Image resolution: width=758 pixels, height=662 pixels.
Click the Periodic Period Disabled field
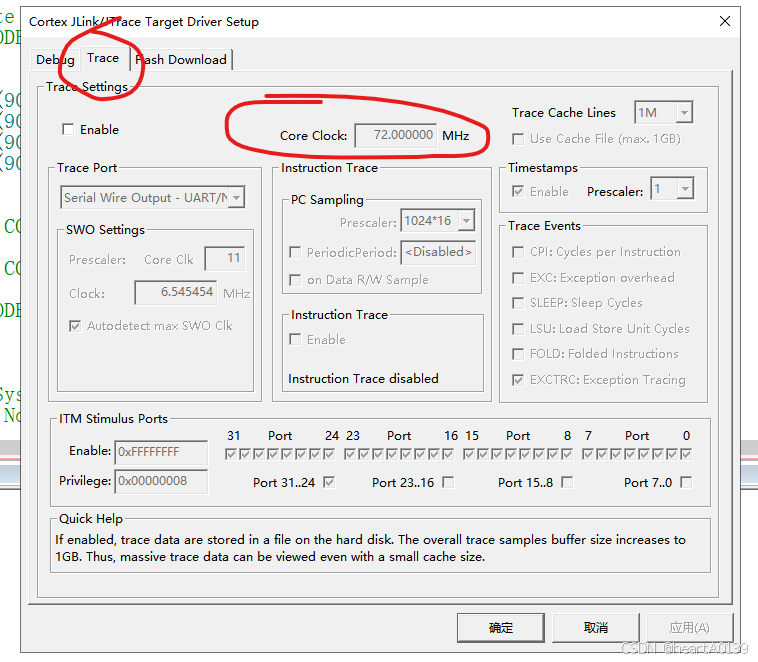coord(438,252)
